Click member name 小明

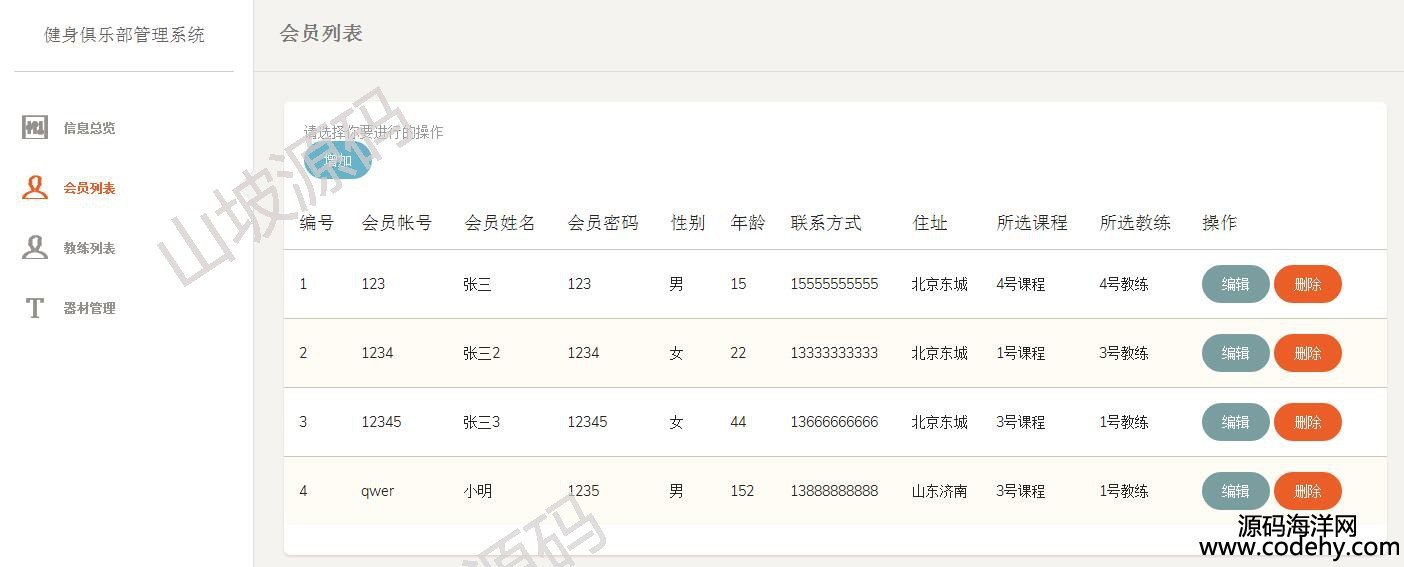(478, 491)
